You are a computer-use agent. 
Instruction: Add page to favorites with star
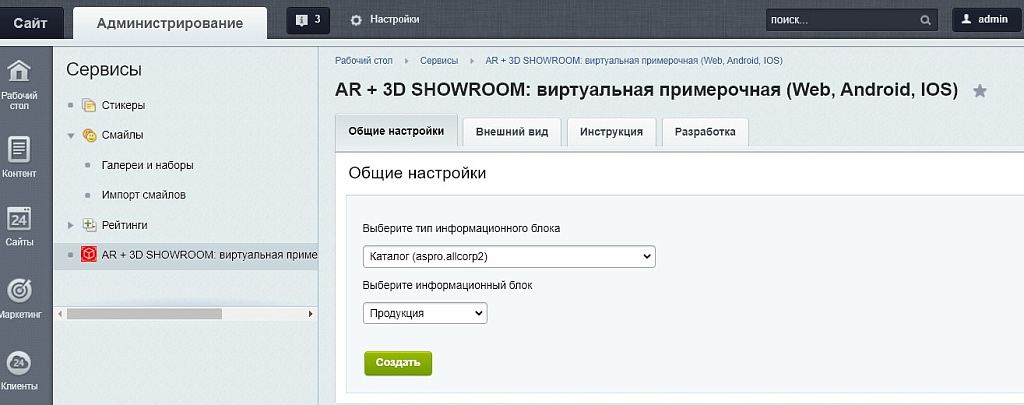[980, 91]
